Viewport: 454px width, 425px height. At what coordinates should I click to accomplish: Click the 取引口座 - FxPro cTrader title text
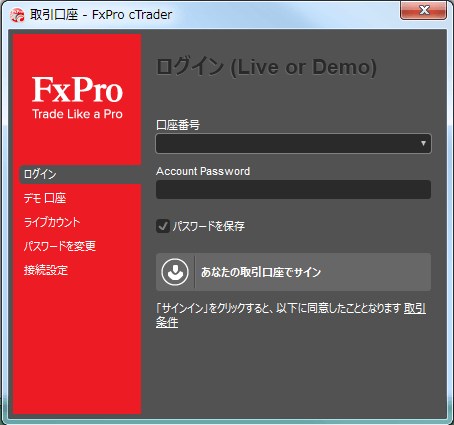[101, 15]
